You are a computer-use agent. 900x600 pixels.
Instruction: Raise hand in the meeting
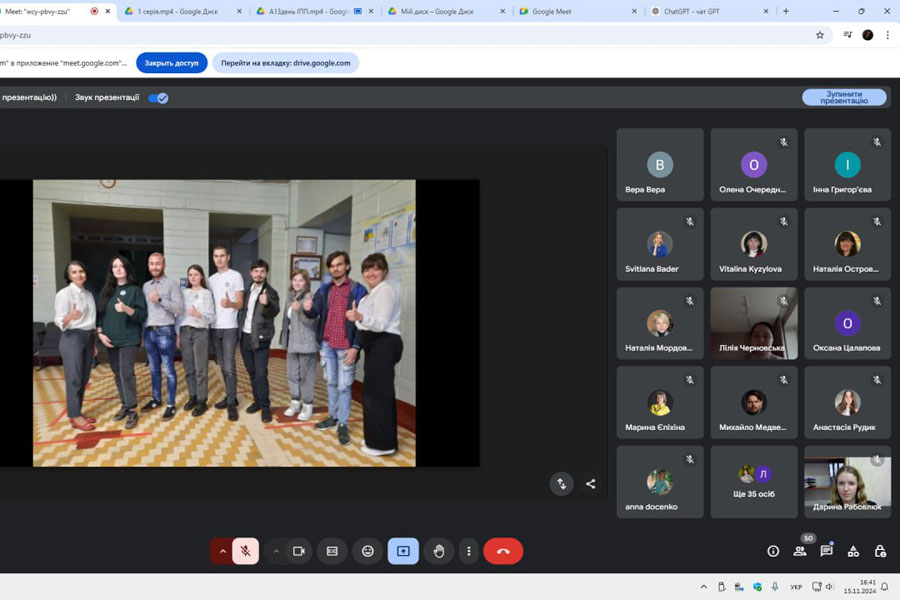click(x=438, y=551)
